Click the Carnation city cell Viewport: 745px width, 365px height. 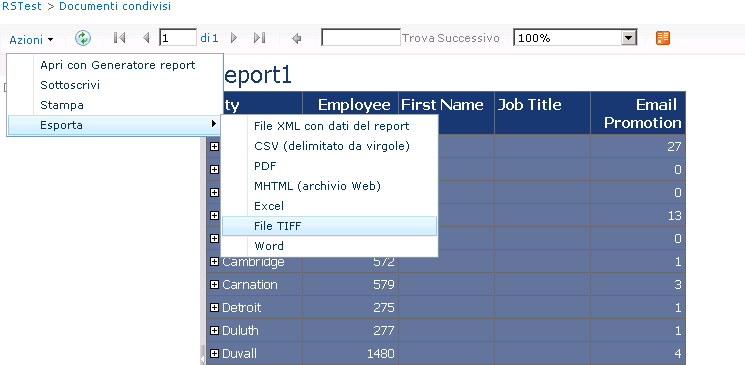click(250, 284)
